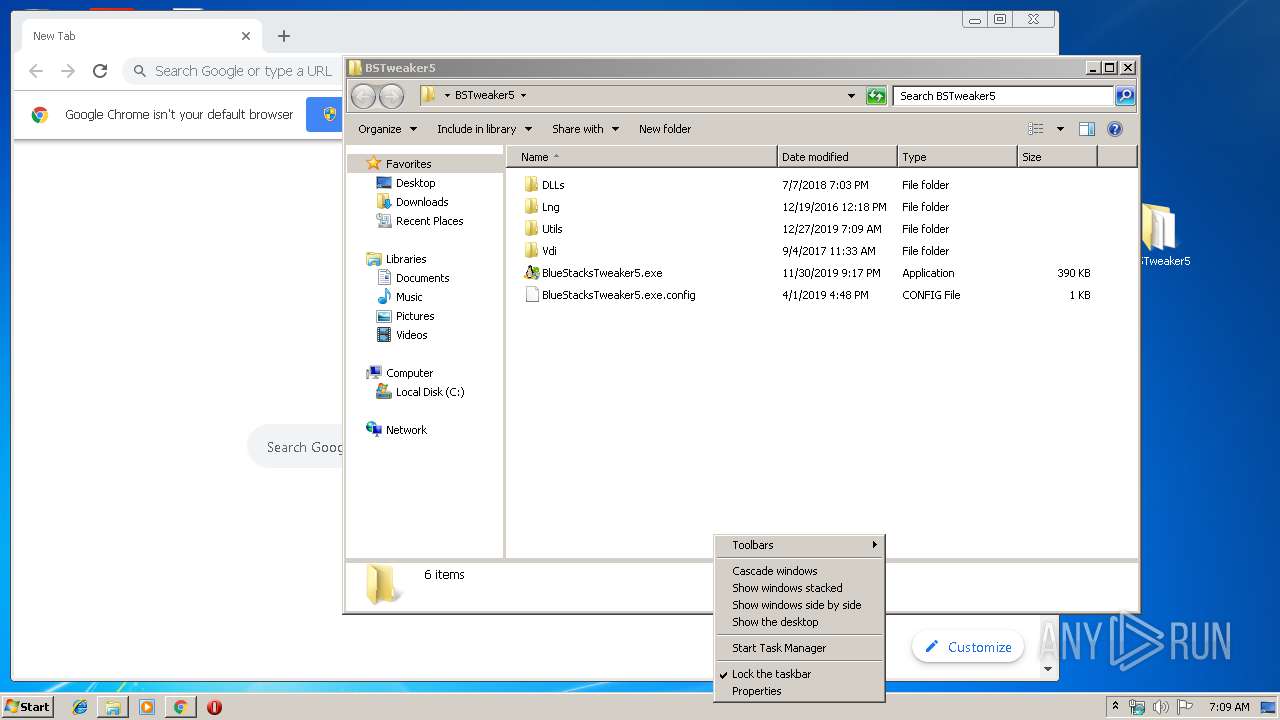Open the view options dropdown arrow
Viewport: 1280px width, 720px height.
click(1060, 129)
